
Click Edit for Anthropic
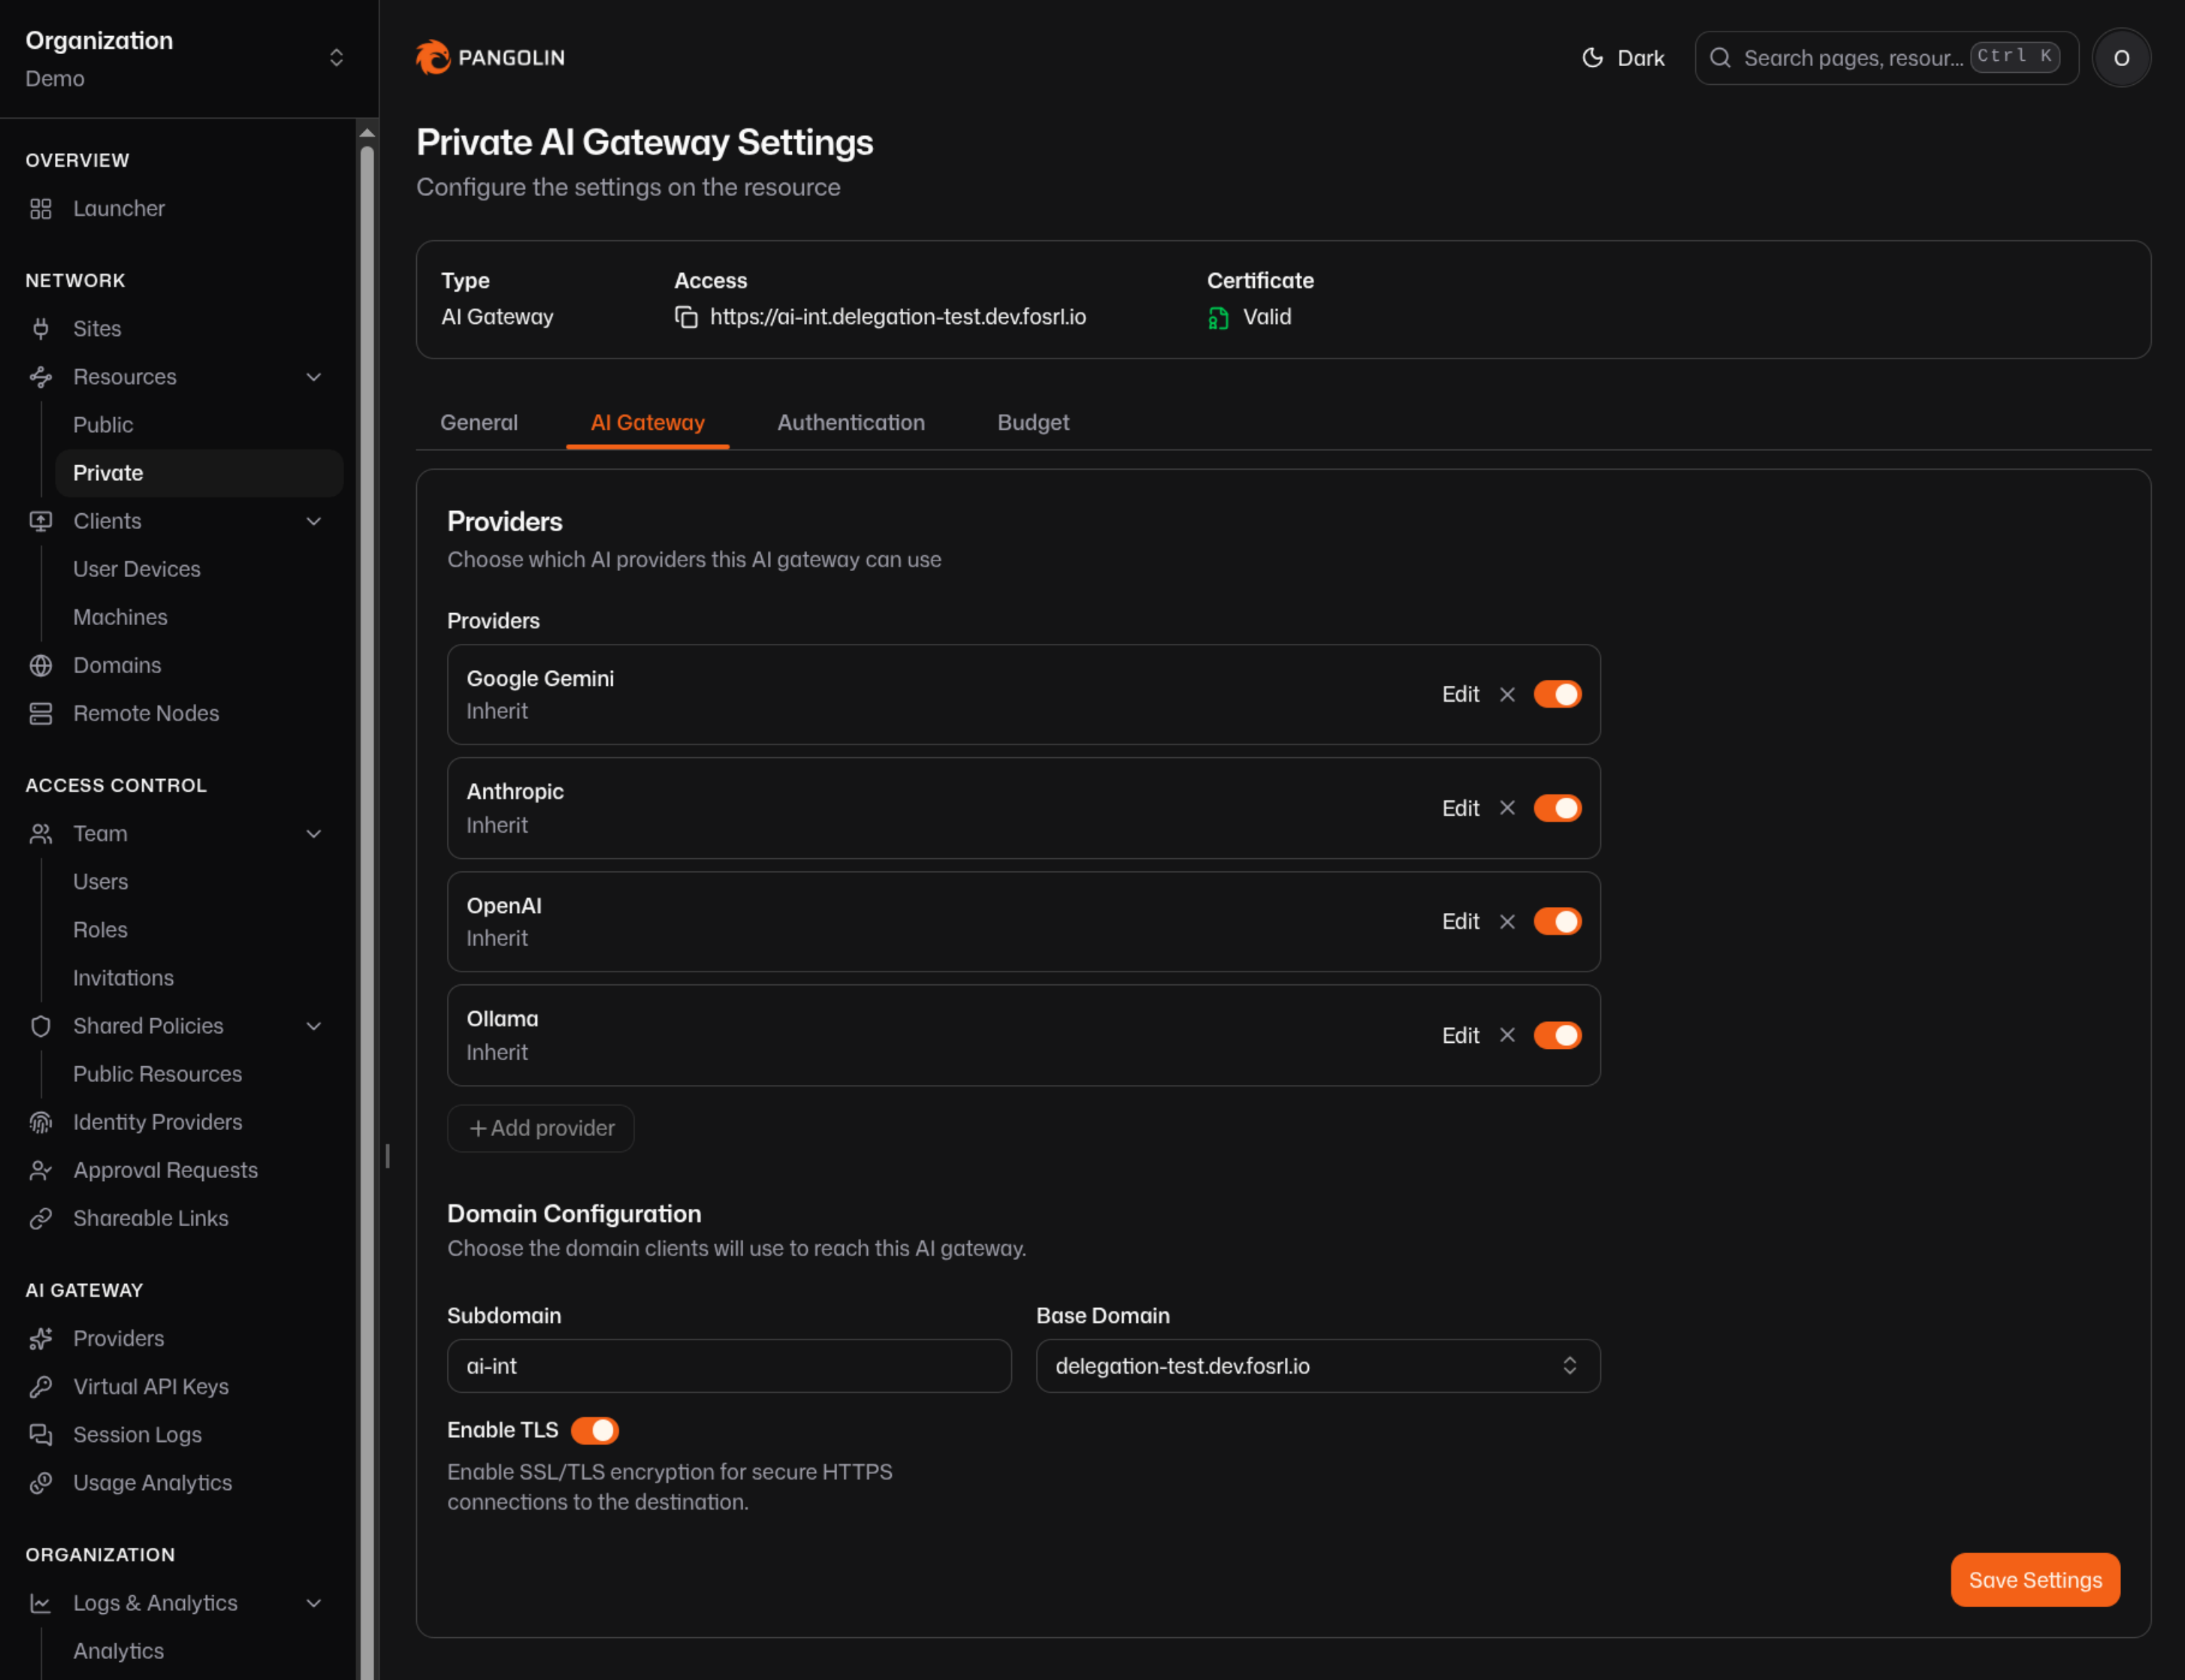pyautogui.click(x=1460, y=808)
